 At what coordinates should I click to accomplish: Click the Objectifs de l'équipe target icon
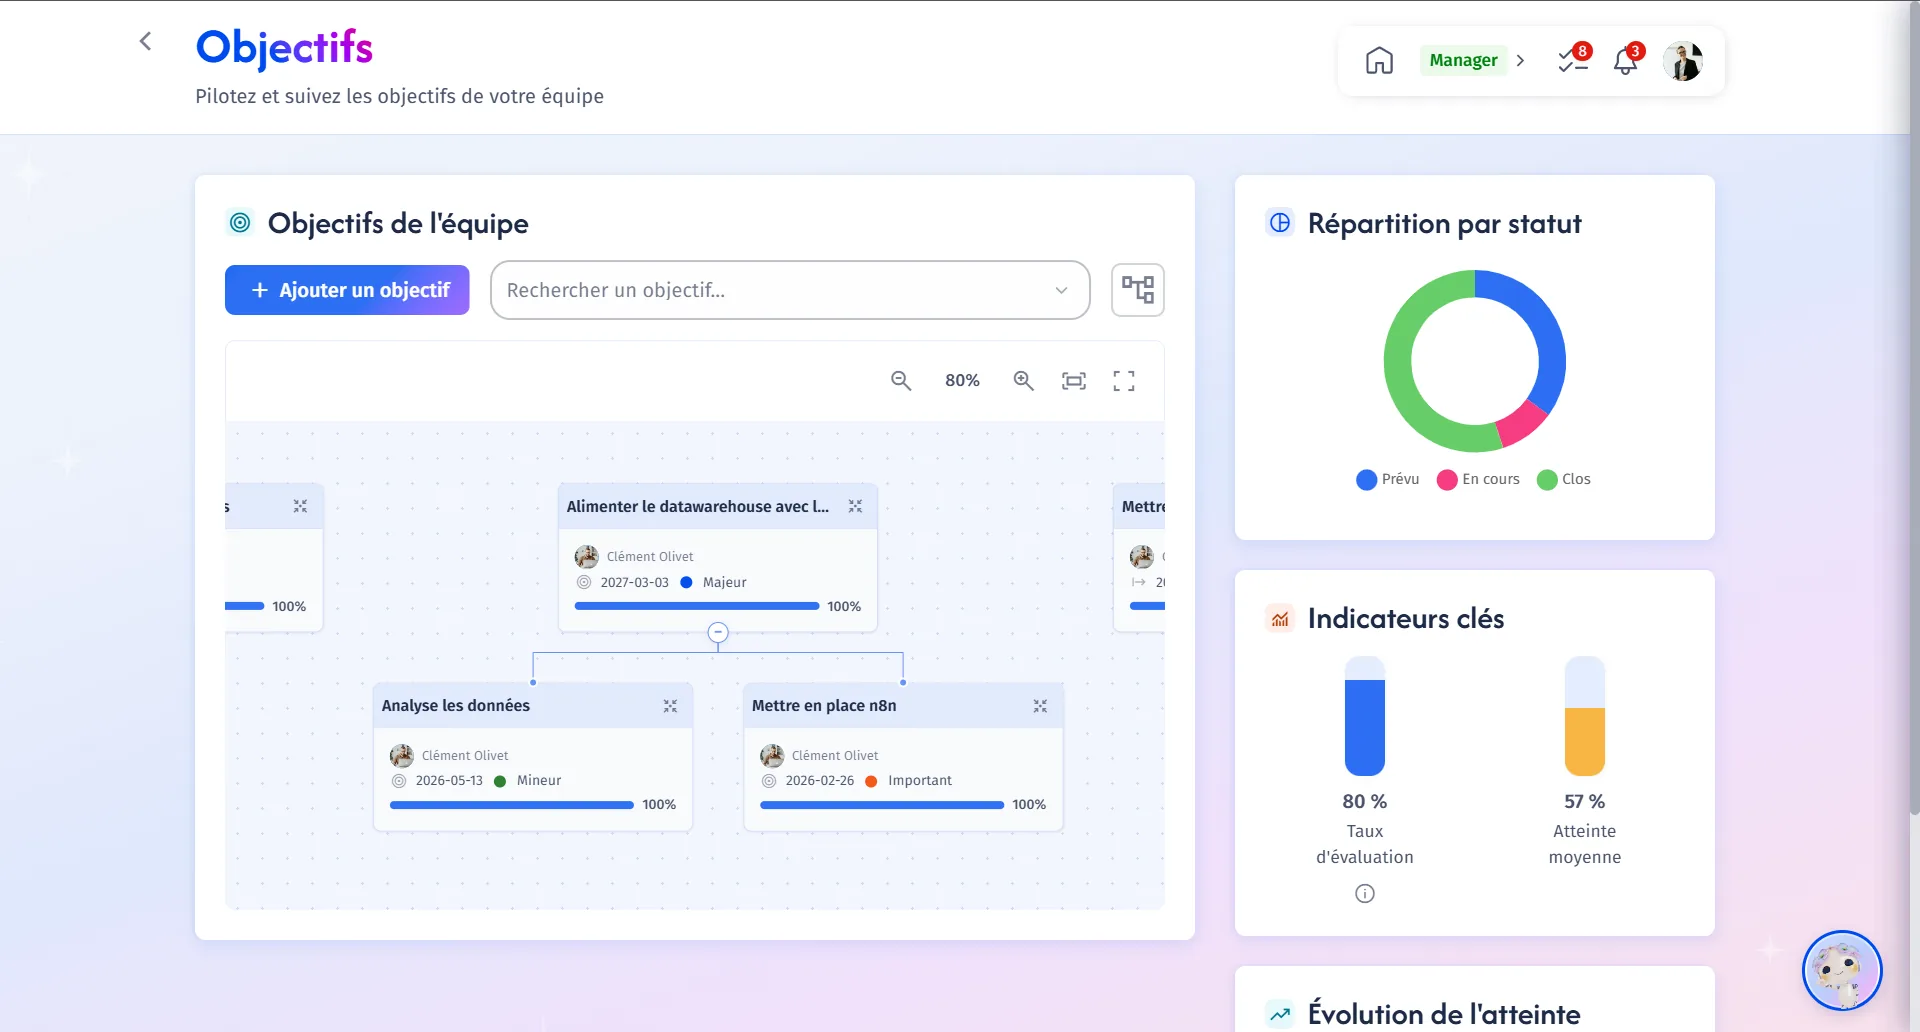[240, 222]
